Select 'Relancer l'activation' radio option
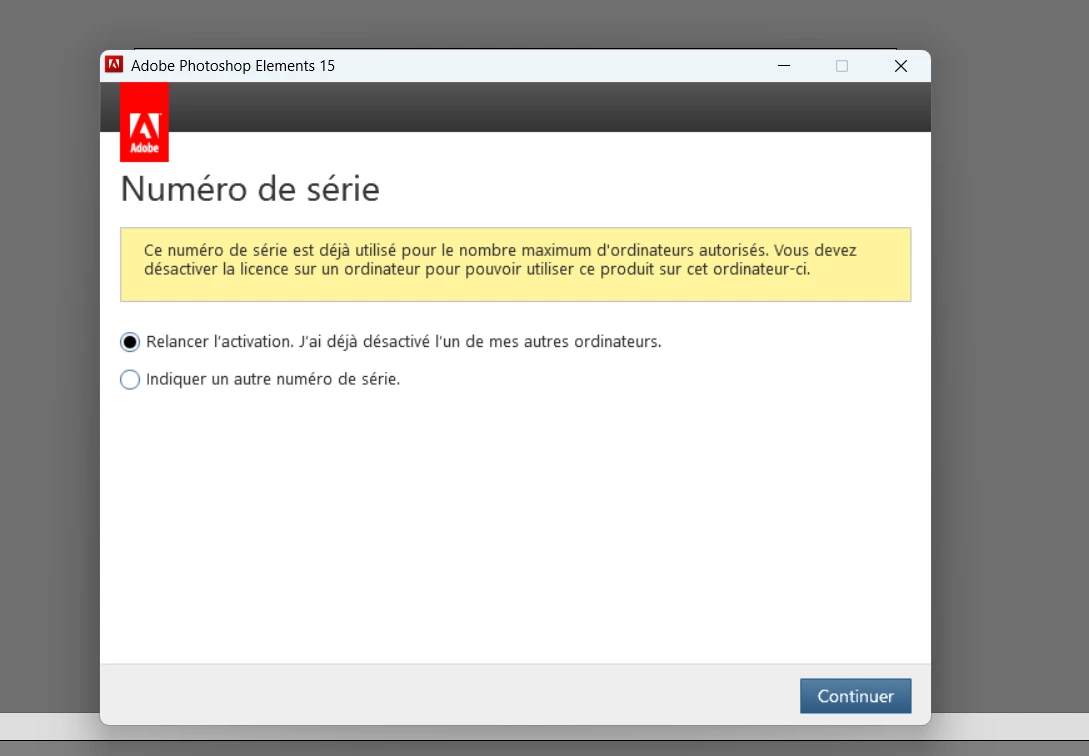 130,342
